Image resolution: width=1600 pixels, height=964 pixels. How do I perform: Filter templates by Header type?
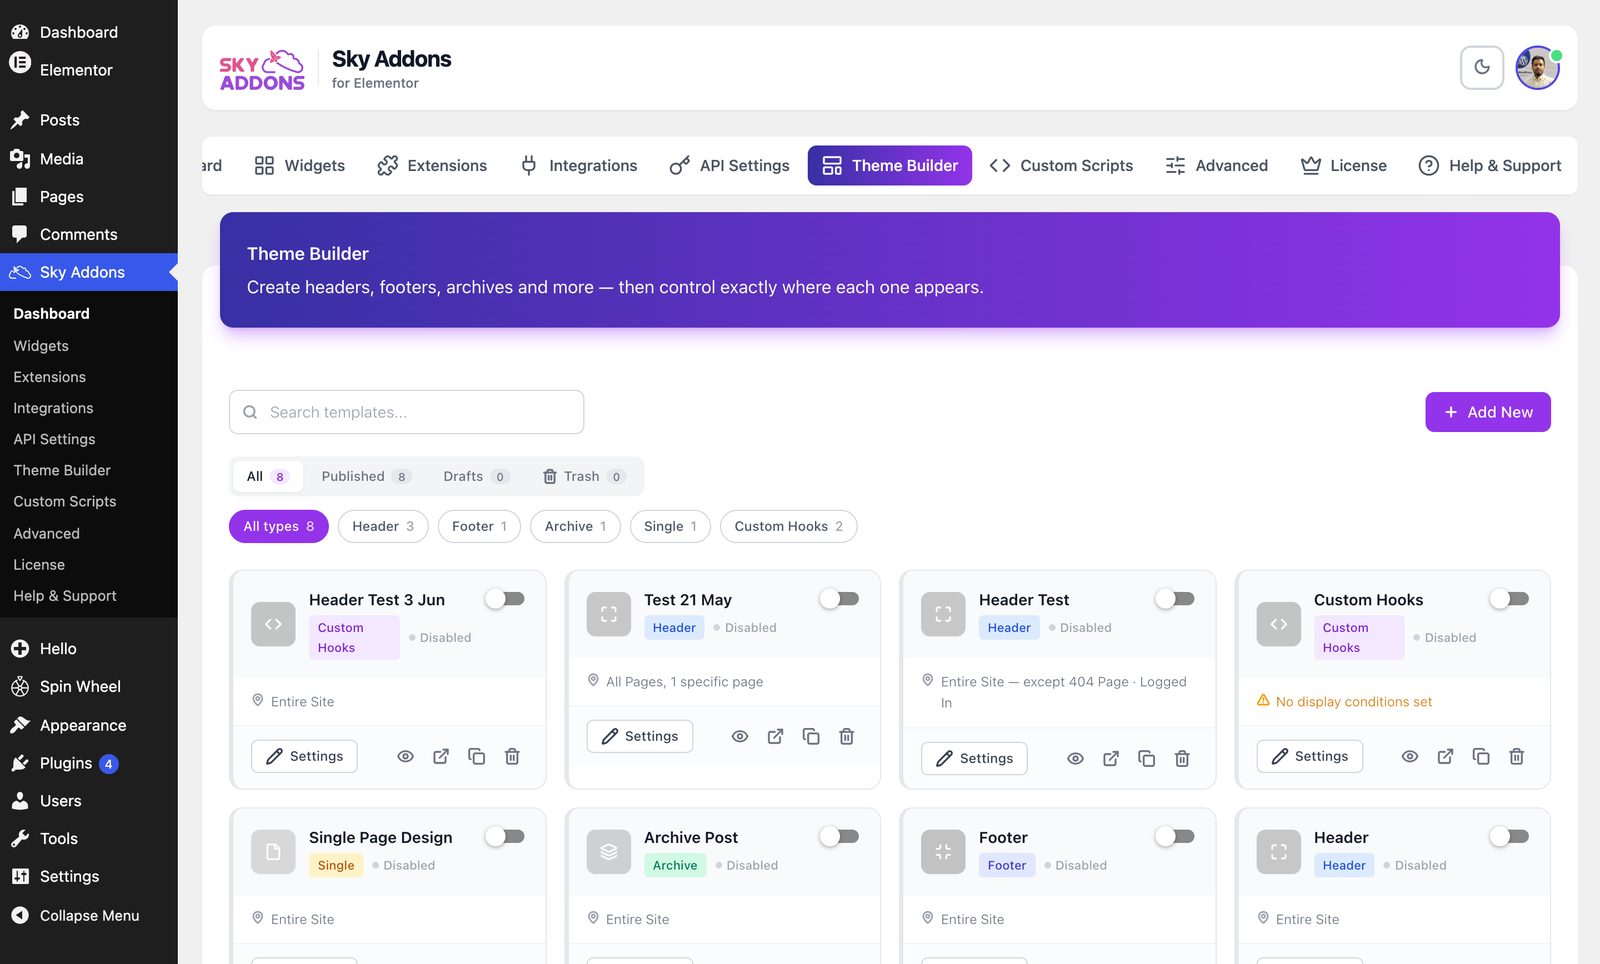click(383, 527)
